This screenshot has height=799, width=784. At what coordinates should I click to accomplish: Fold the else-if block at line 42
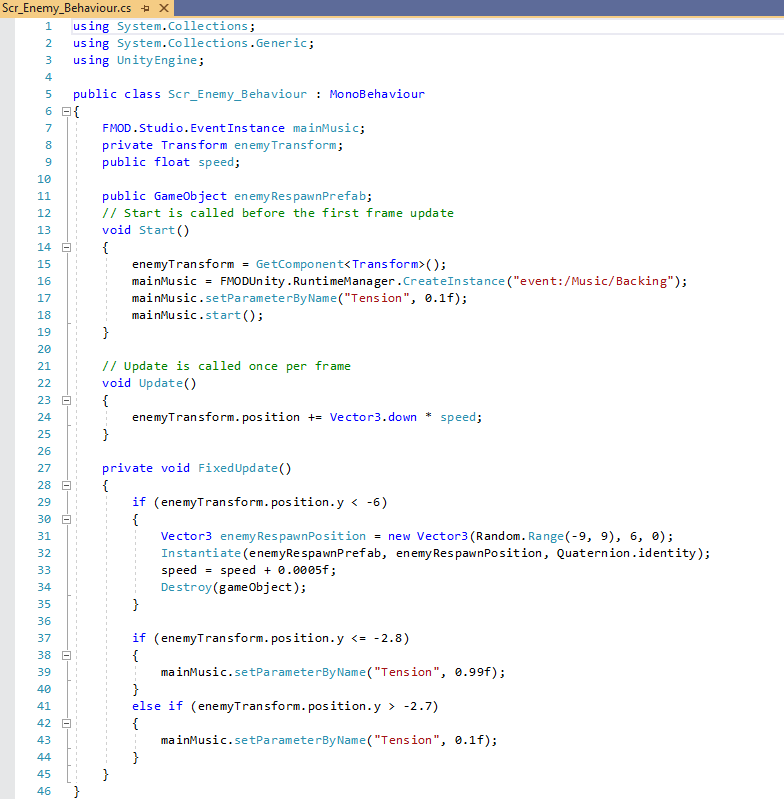[x=66, y=723]
